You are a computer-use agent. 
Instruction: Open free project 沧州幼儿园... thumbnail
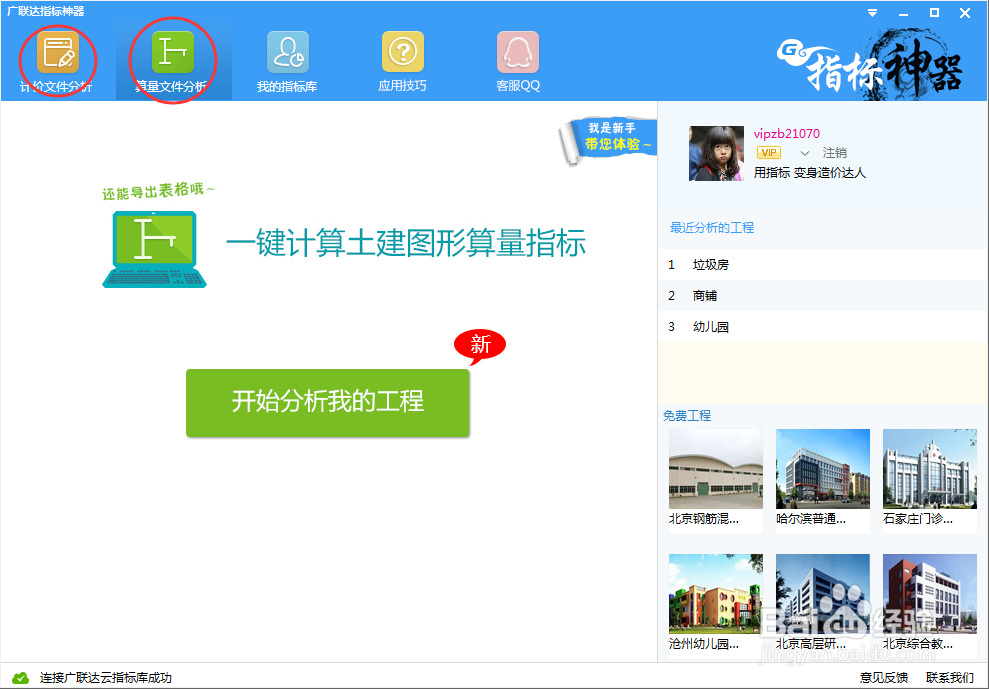point(716,594)
